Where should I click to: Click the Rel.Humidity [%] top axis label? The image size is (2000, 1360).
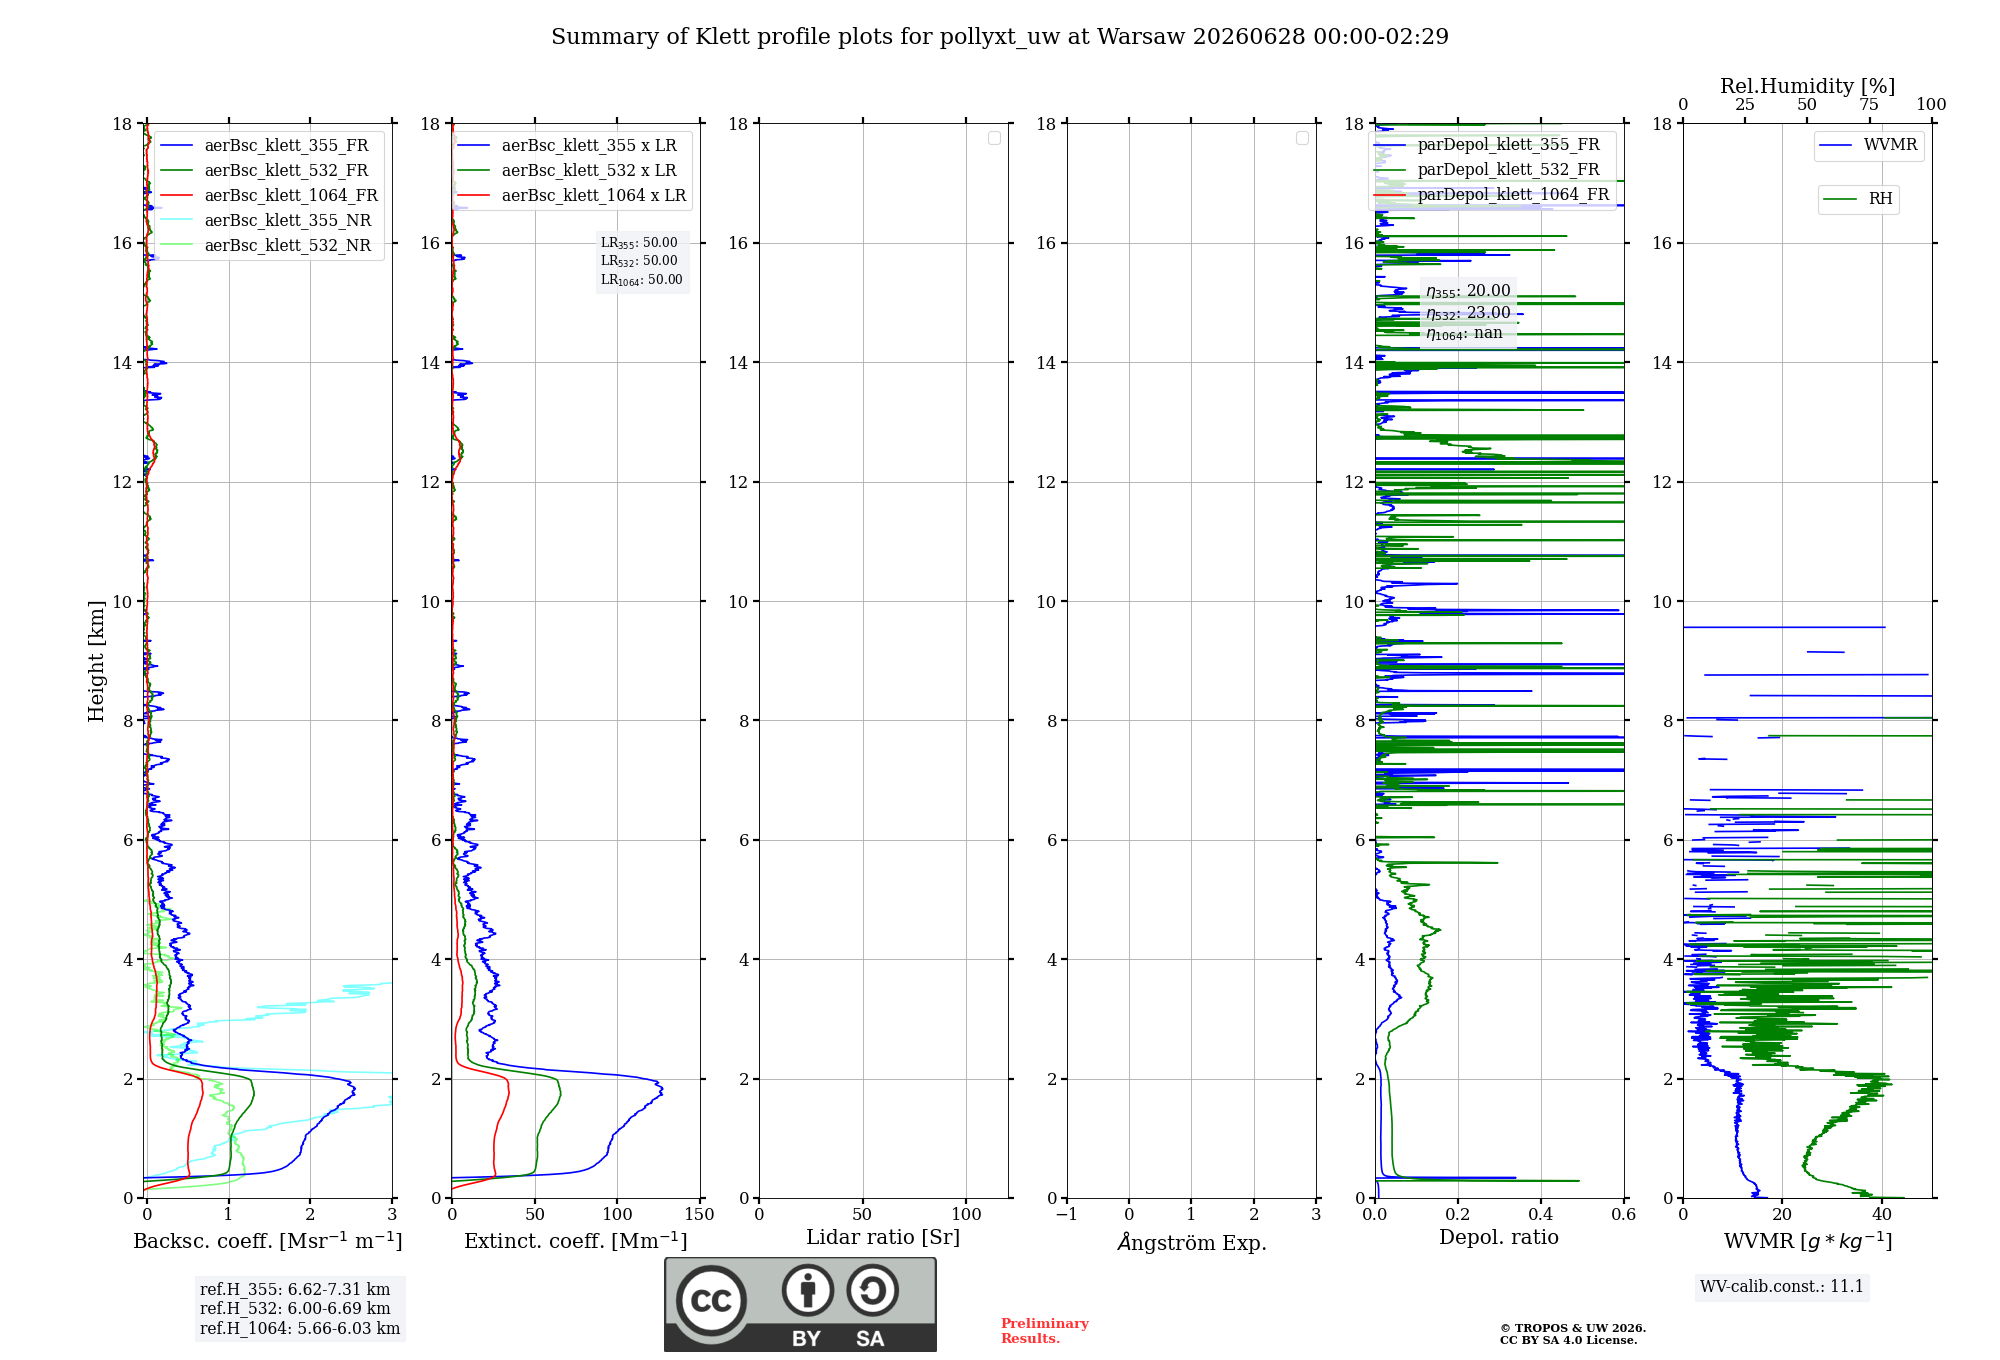coord(1808,86)
